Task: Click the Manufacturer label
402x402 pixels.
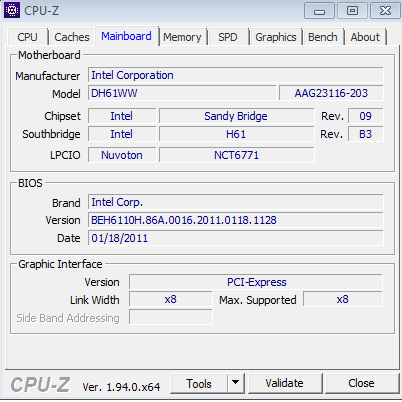Action: pyautogui.click(x=48, y=76)
